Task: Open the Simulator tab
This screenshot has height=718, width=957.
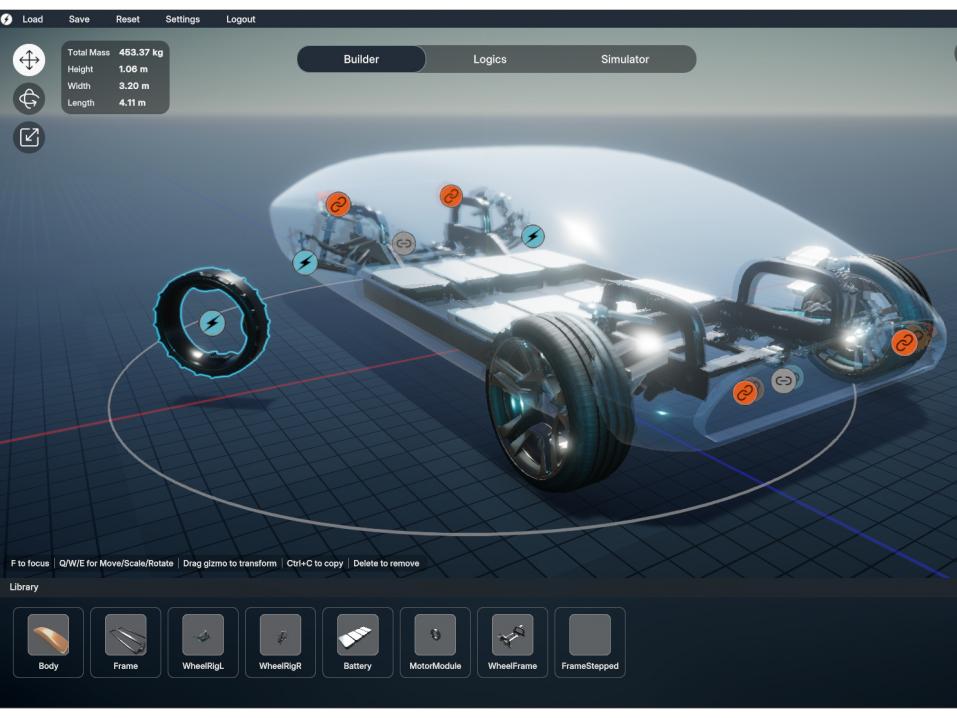Action: [624, 59]
